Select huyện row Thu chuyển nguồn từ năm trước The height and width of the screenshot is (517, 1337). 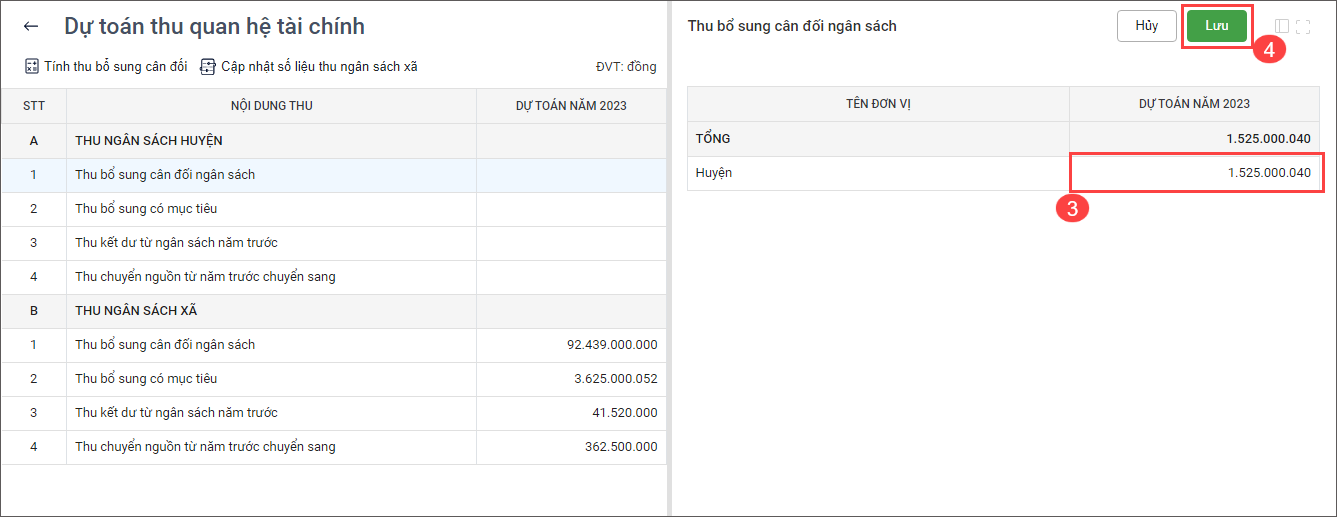tap(205, 277)
